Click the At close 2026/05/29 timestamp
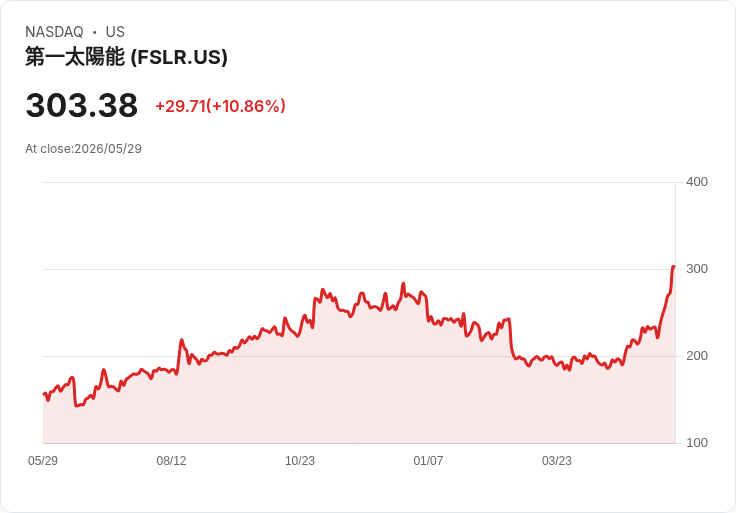Viewport: 736px width, 513px height. 83,149
